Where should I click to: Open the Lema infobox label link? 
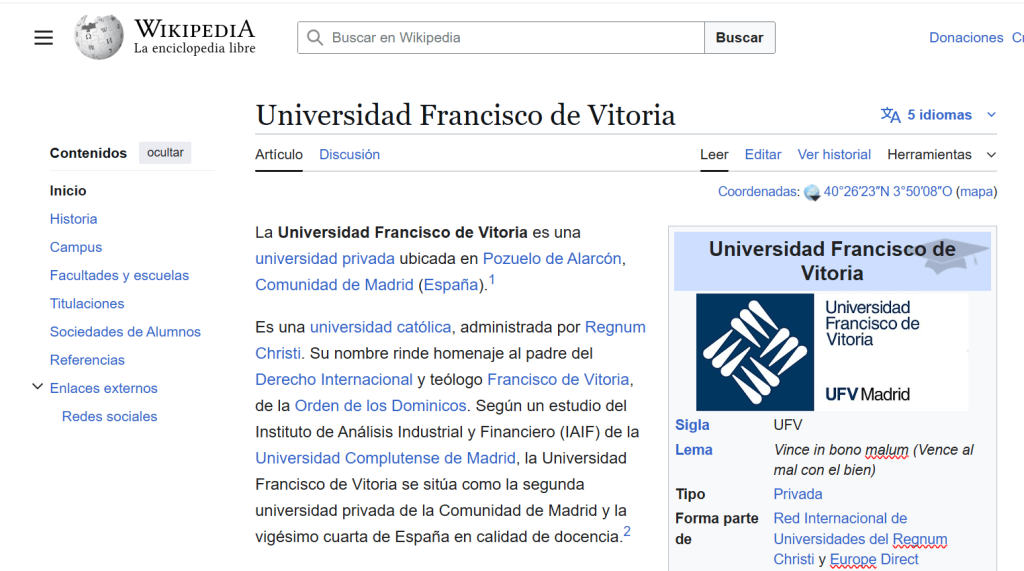(694, 450)
